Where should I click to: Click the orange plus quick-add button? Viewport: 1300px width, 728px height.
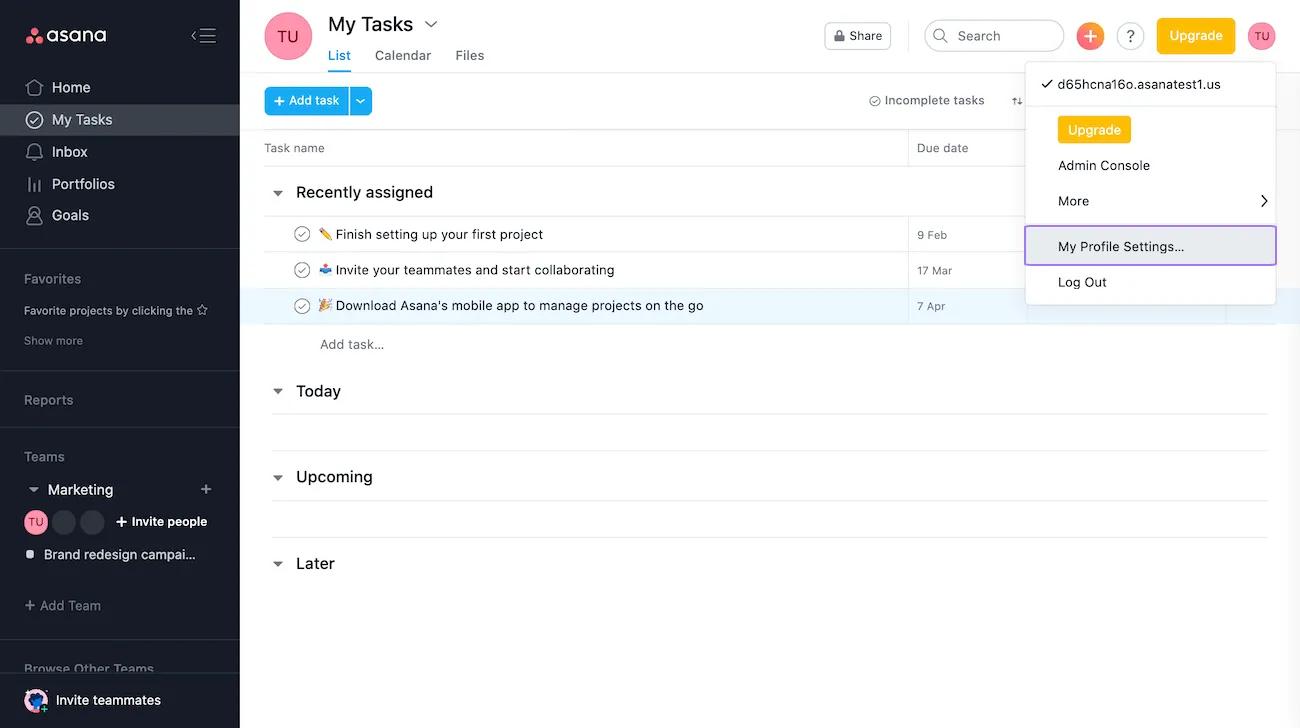pyautogui.click(x=1090, y=36)
